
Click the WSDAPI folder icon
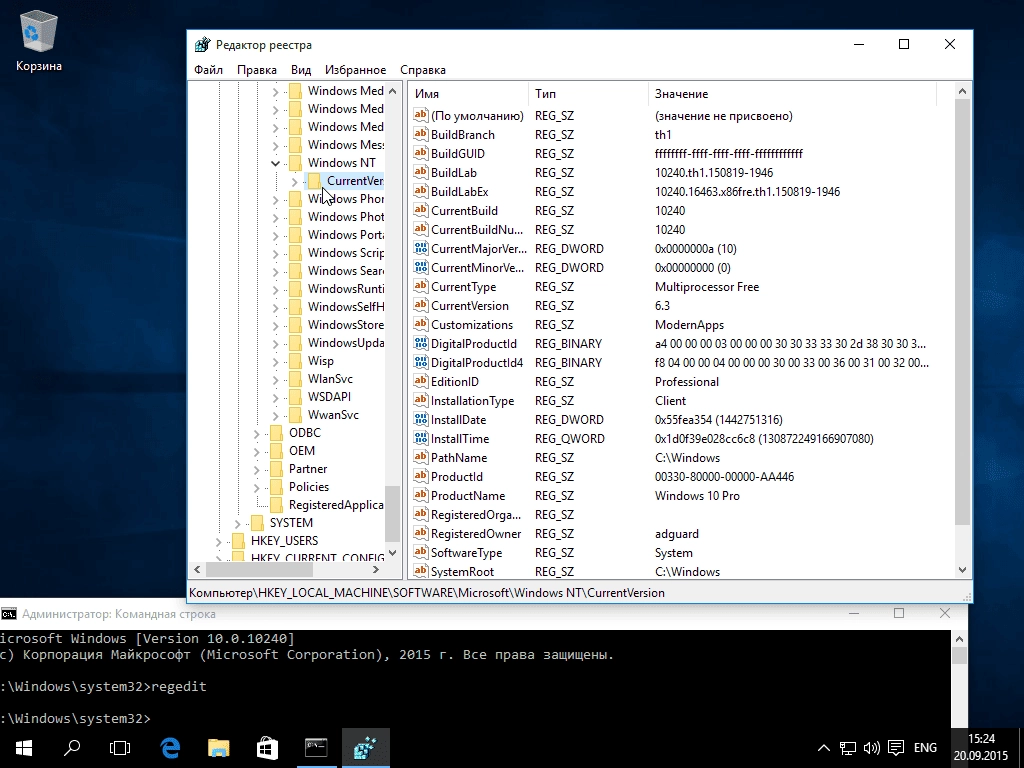(x=295, y=396)
